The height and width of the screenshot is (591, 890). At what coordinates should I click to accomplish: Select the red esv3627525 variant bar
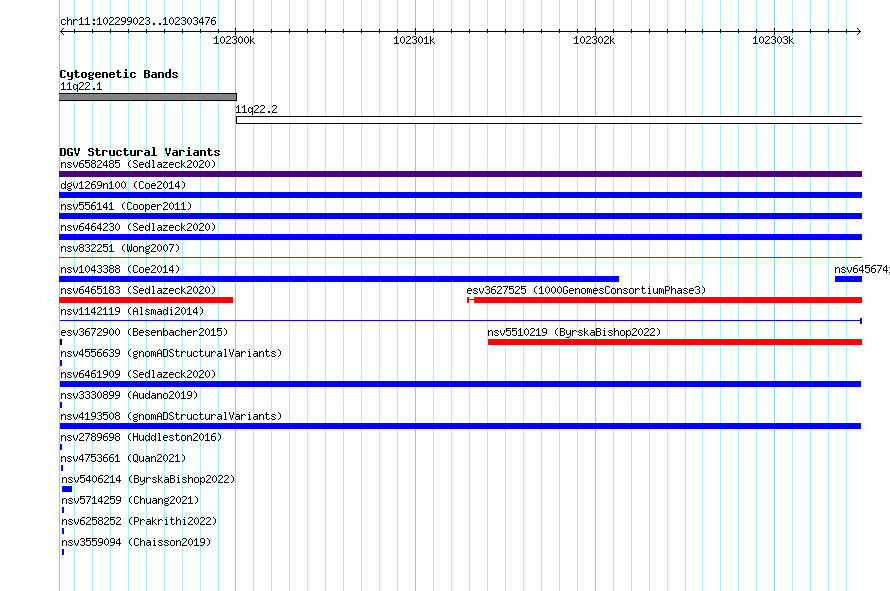[x=665, y=300]
